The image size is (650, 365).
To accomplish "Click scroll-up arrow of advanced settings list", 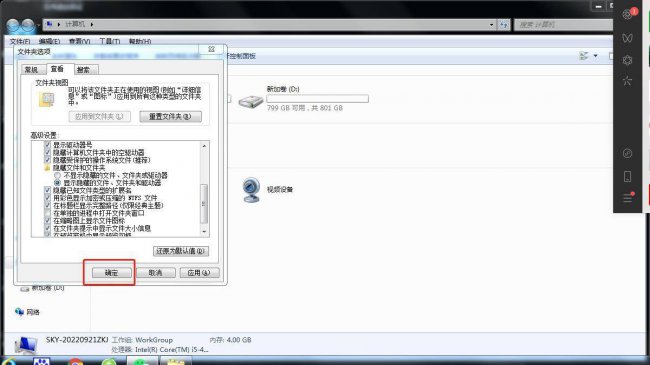I will point(204,146).
